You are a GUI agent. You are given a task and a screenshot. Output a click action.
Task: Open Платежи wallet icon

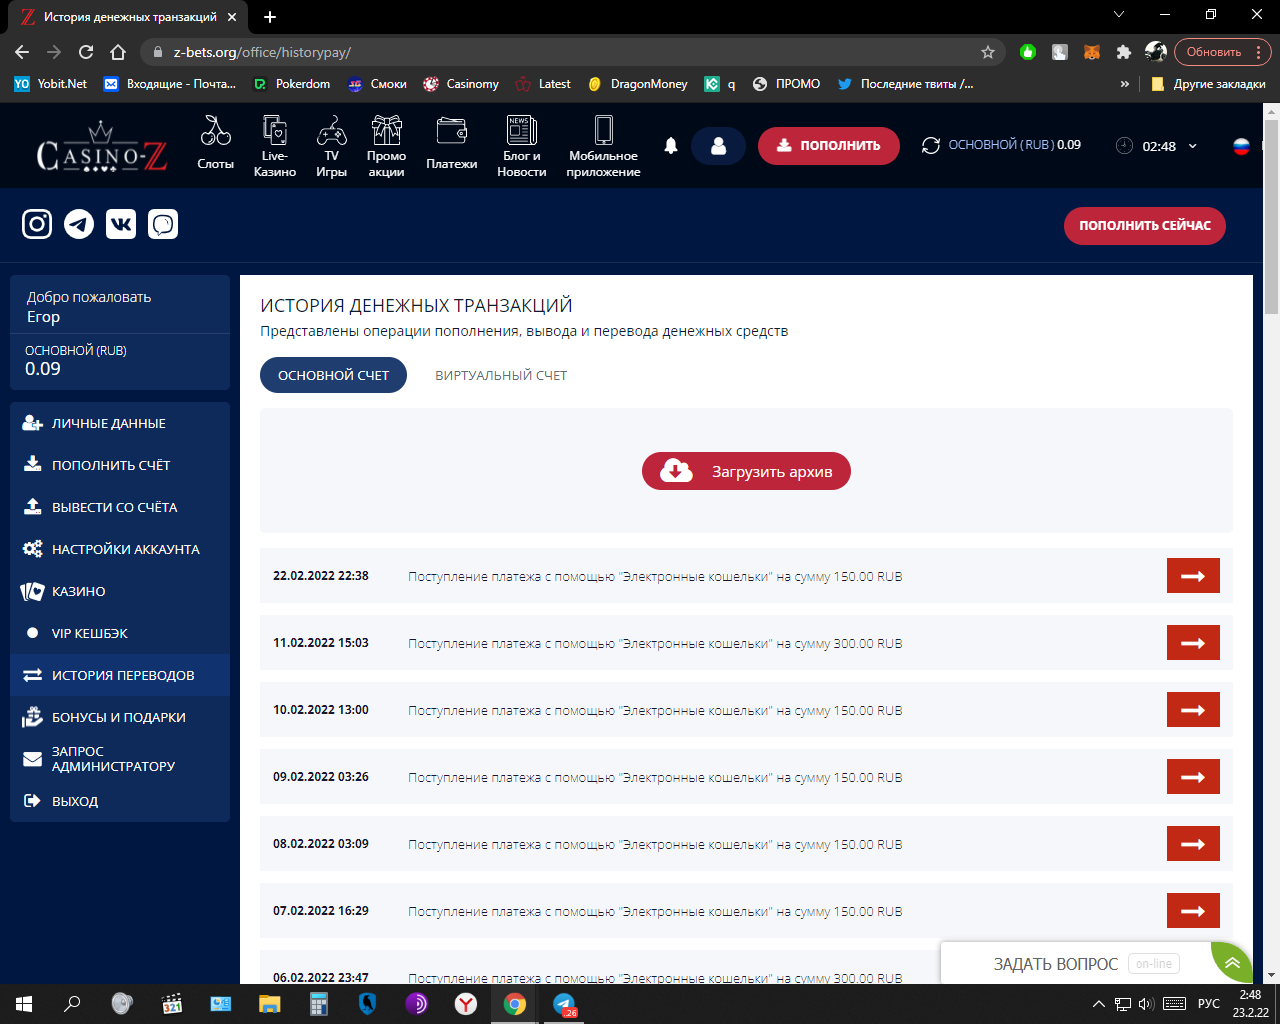click(x=452, y=131)
